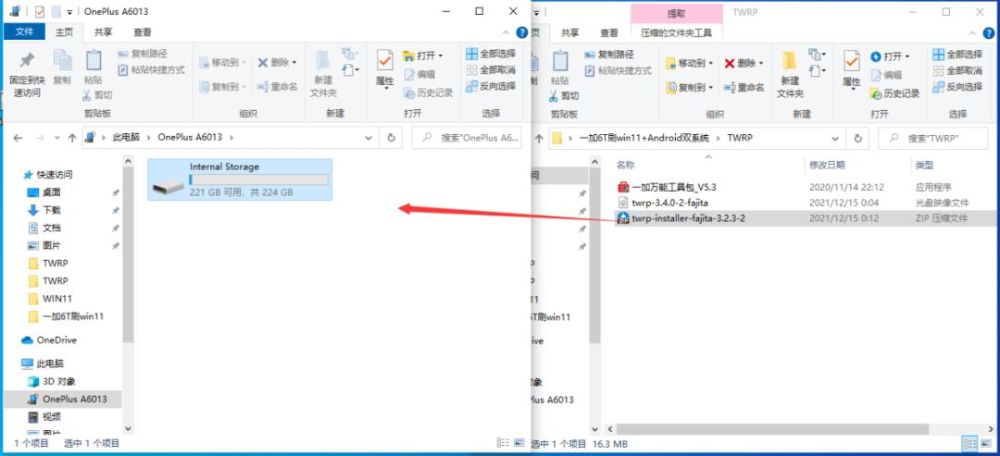Go up one level in OnePlus A6013 window

point(72,137)
